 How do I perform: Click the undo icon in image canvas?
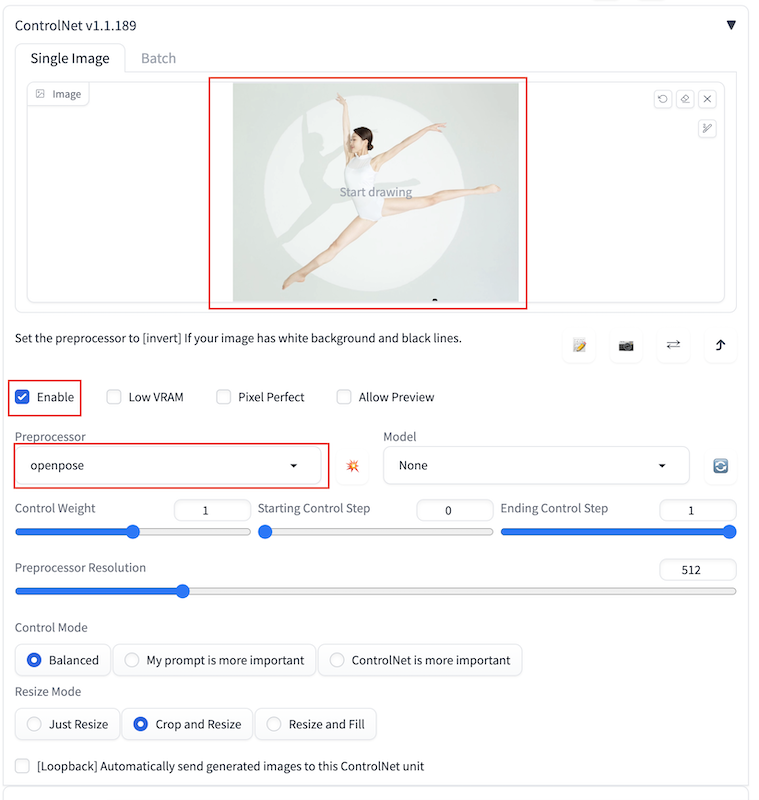pyautogui.click(x=663, y=99)
